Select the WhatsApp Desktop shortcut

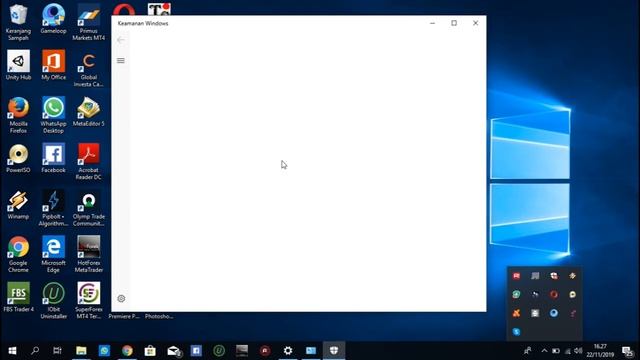(x=53, y=115)
